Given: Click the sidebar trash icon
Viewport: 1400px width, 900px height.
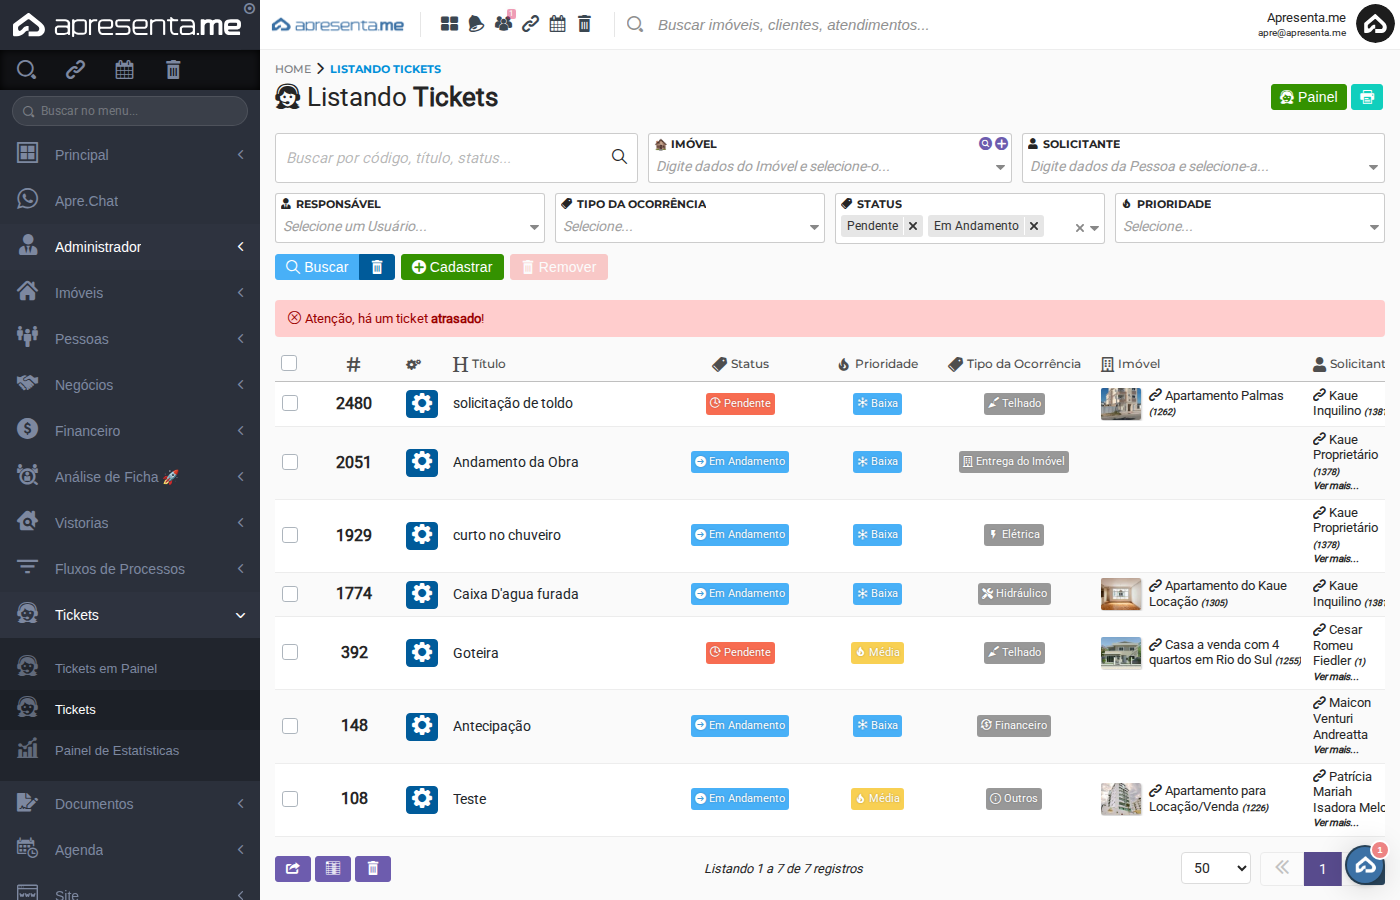Looking at the screenshot, I should pos(173,70).
